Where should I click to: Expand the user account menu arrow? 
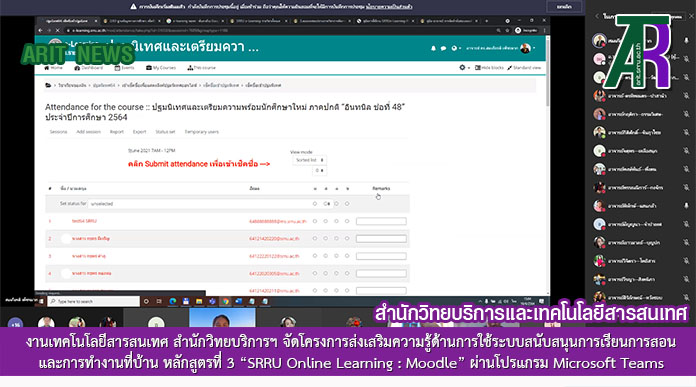click(534, 48)
